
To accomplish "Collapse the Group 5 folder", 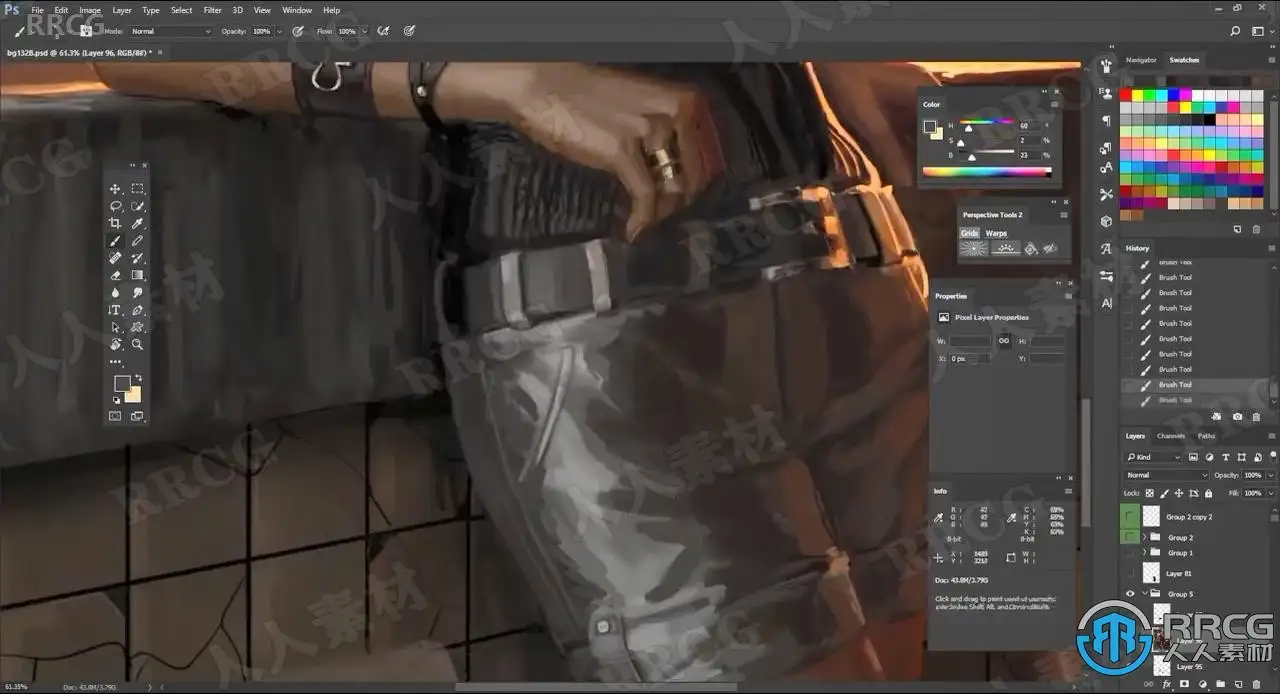I will click(x=1146, y=594).
